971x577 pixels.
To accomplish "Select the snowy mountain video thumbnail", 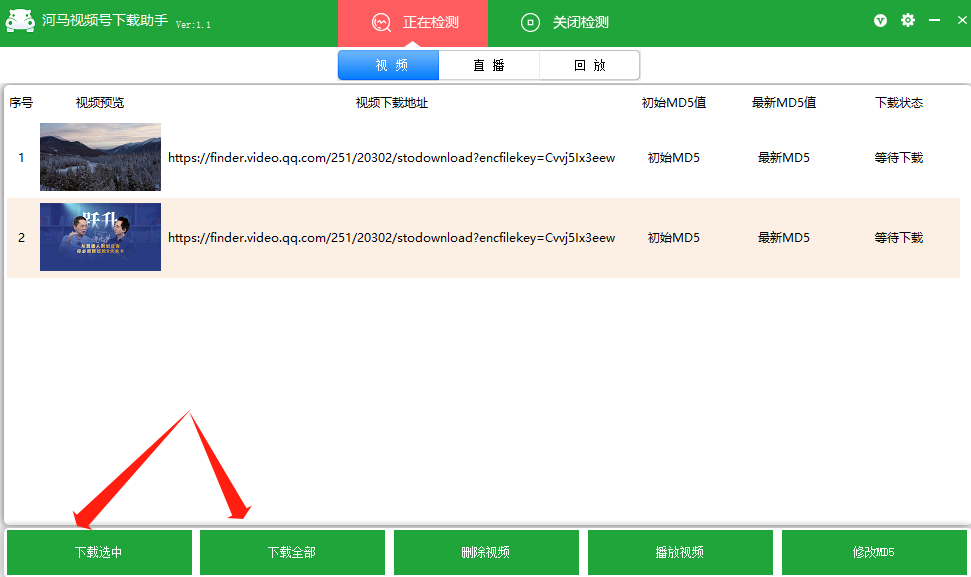I will [100, 157].
